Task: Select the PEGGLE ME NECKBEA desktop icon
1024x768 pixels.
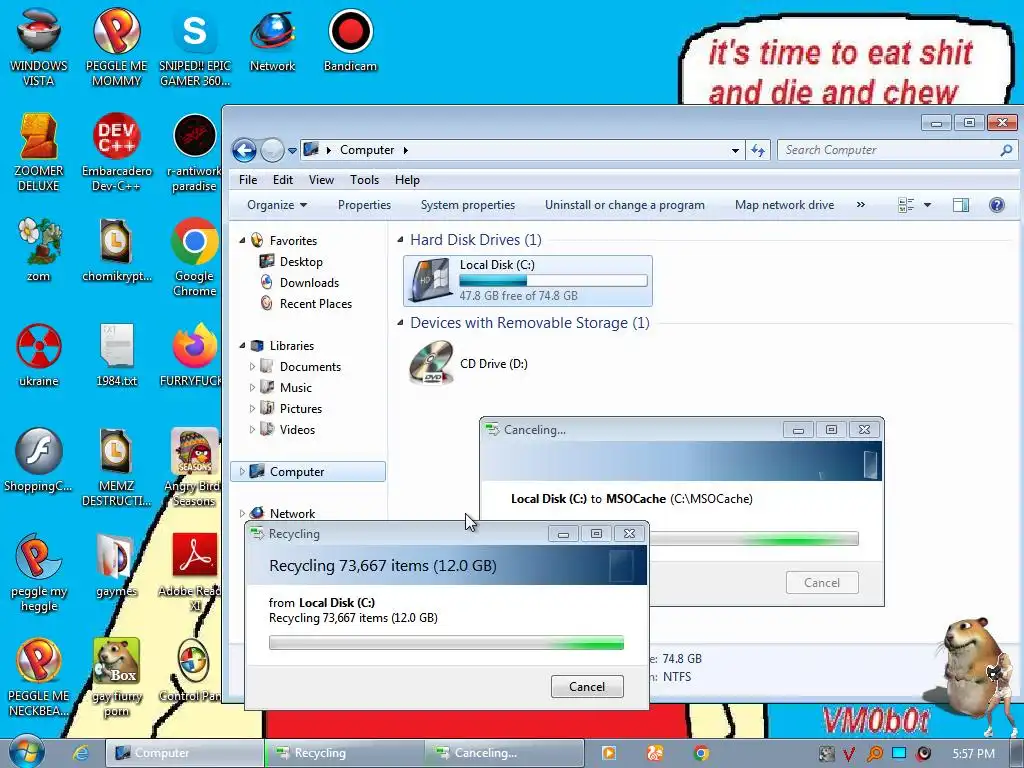Action: (x=39, y=677)
